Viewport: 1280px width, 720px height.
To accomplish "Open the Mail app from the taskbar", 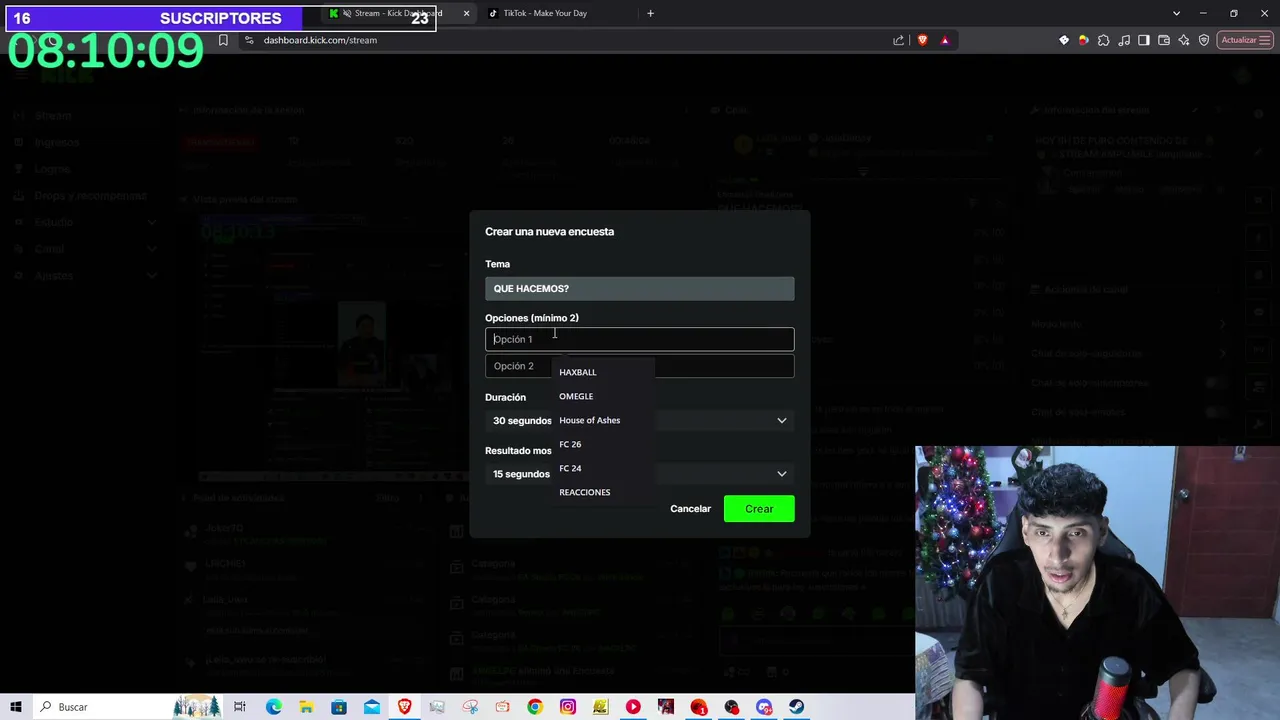I will click(372, 707).
